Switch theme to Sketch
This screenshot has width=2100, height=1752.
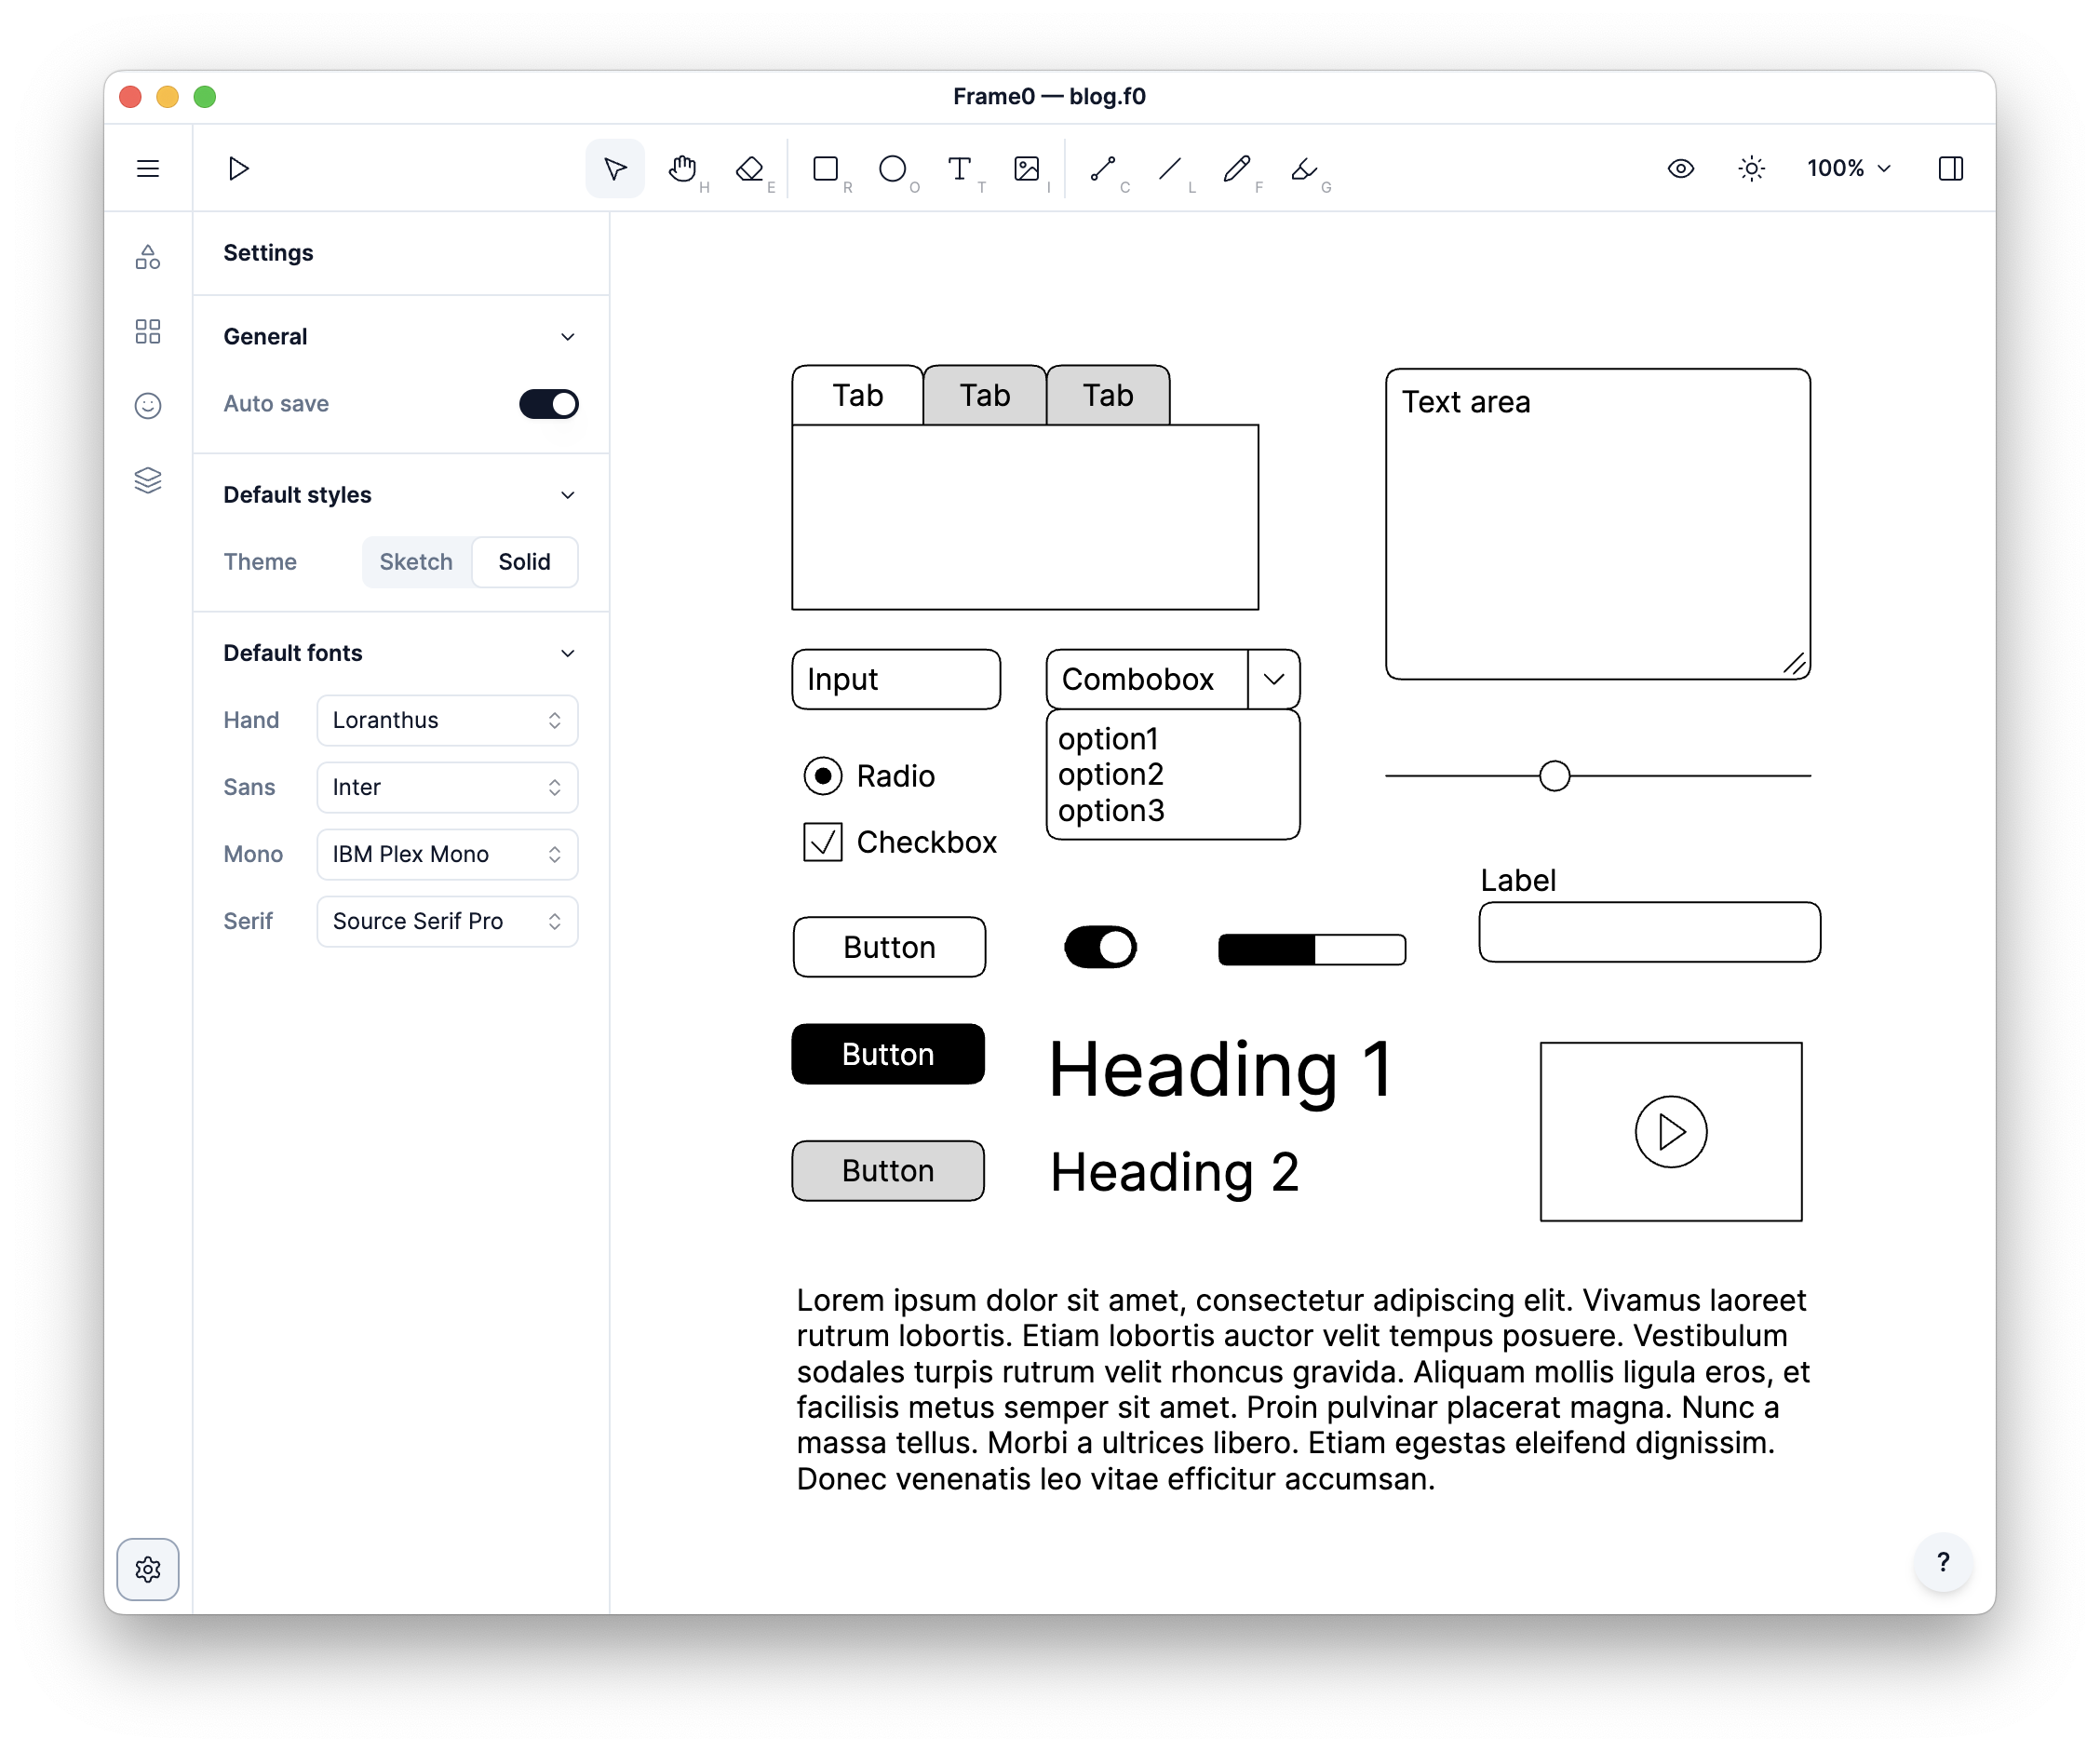pyautogui.click(x=416, y=562)
